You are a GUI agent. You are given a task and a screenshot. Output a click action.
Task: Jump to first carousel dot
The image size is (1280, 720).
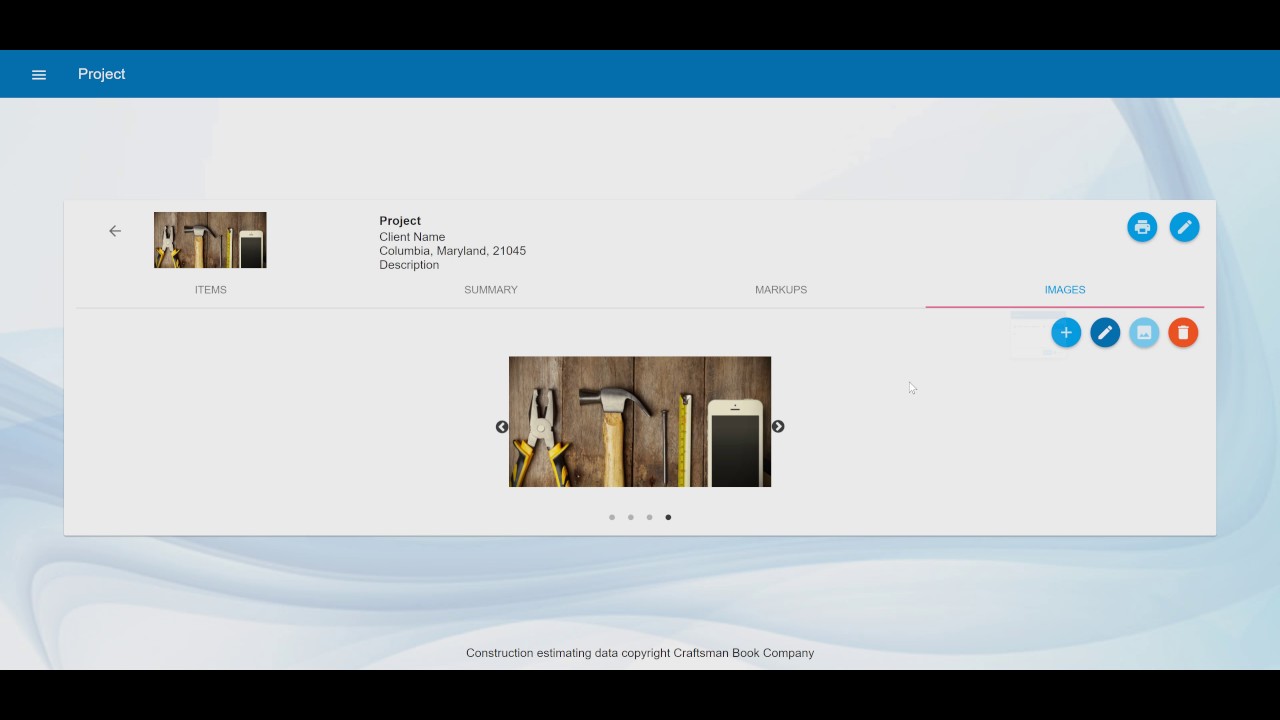pyautogui.click(x=612, y=517)
